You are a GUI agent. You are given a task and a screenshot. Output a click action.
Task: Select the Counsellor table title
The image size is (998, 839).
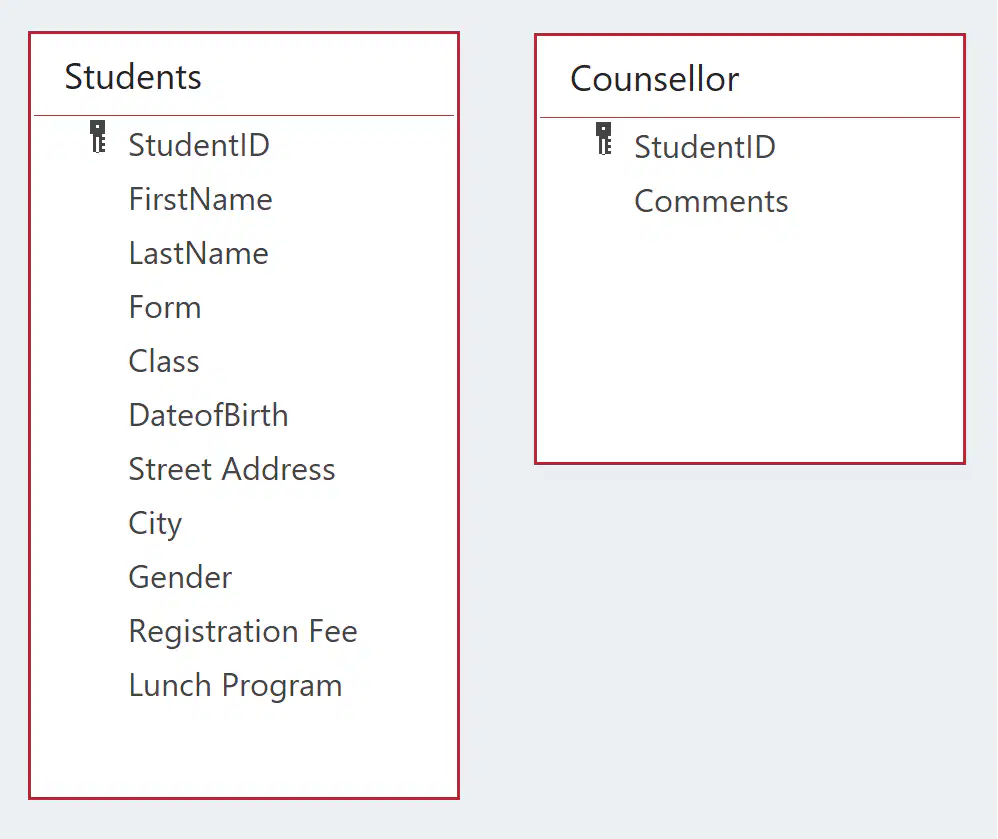point(654,79)
